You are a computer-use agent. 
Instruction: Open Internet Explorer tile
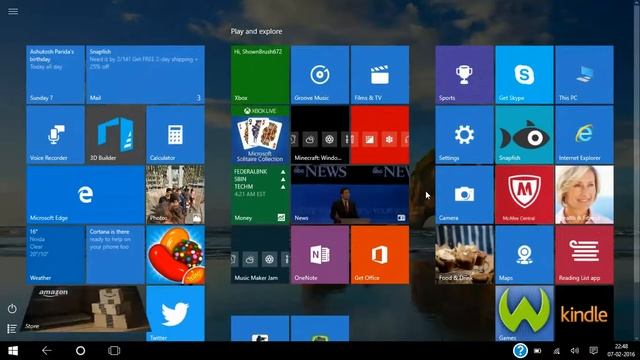[x=584, y=135]
